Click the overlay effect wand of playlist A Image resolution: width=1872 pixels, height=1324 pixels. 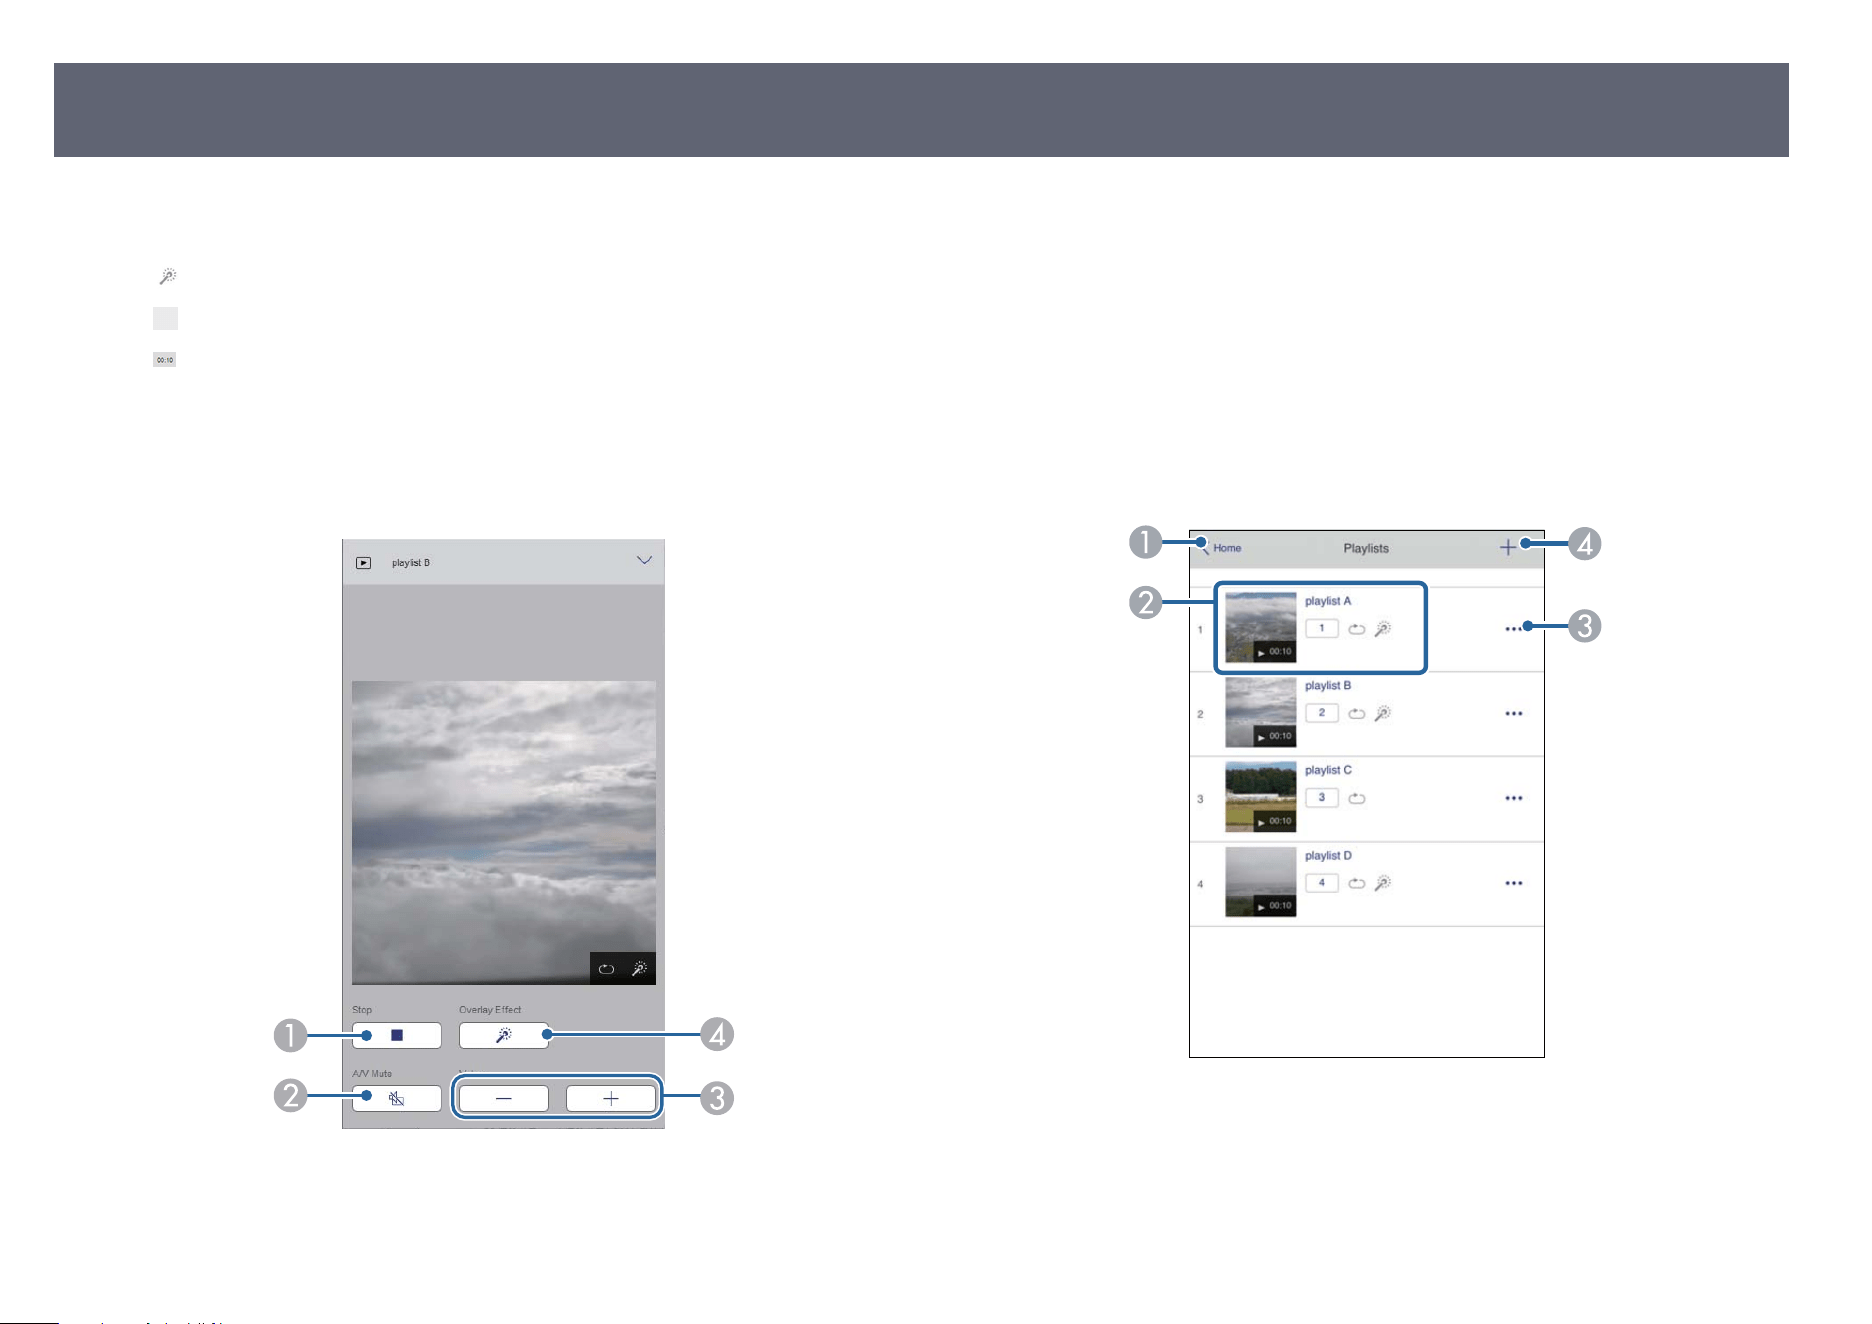pos(1383,629)
